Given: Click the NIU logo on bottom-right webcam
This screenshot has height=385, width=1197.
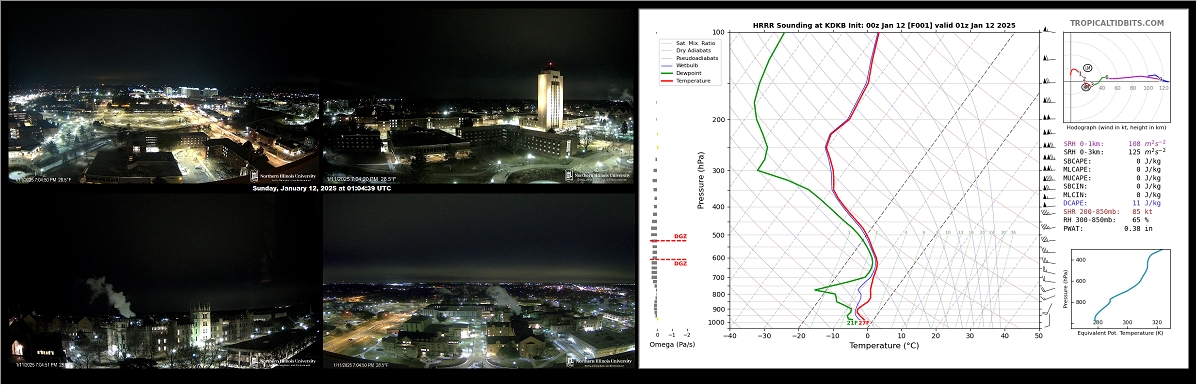Looking at the screenshot, I should [599, 362].
